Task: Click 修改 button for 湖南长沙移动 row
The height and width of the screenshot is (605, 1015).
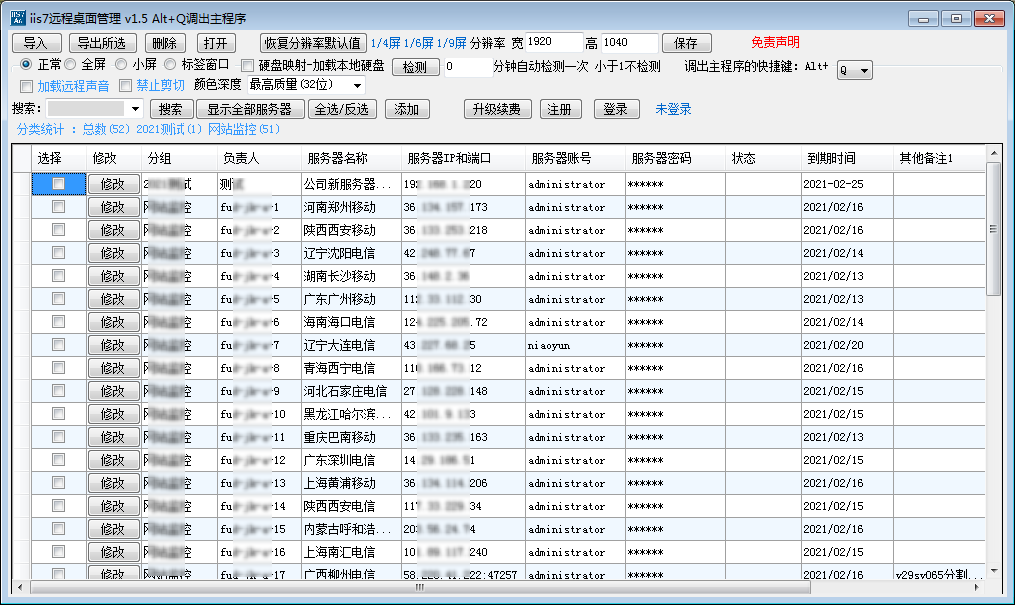Action: point(113,276)
